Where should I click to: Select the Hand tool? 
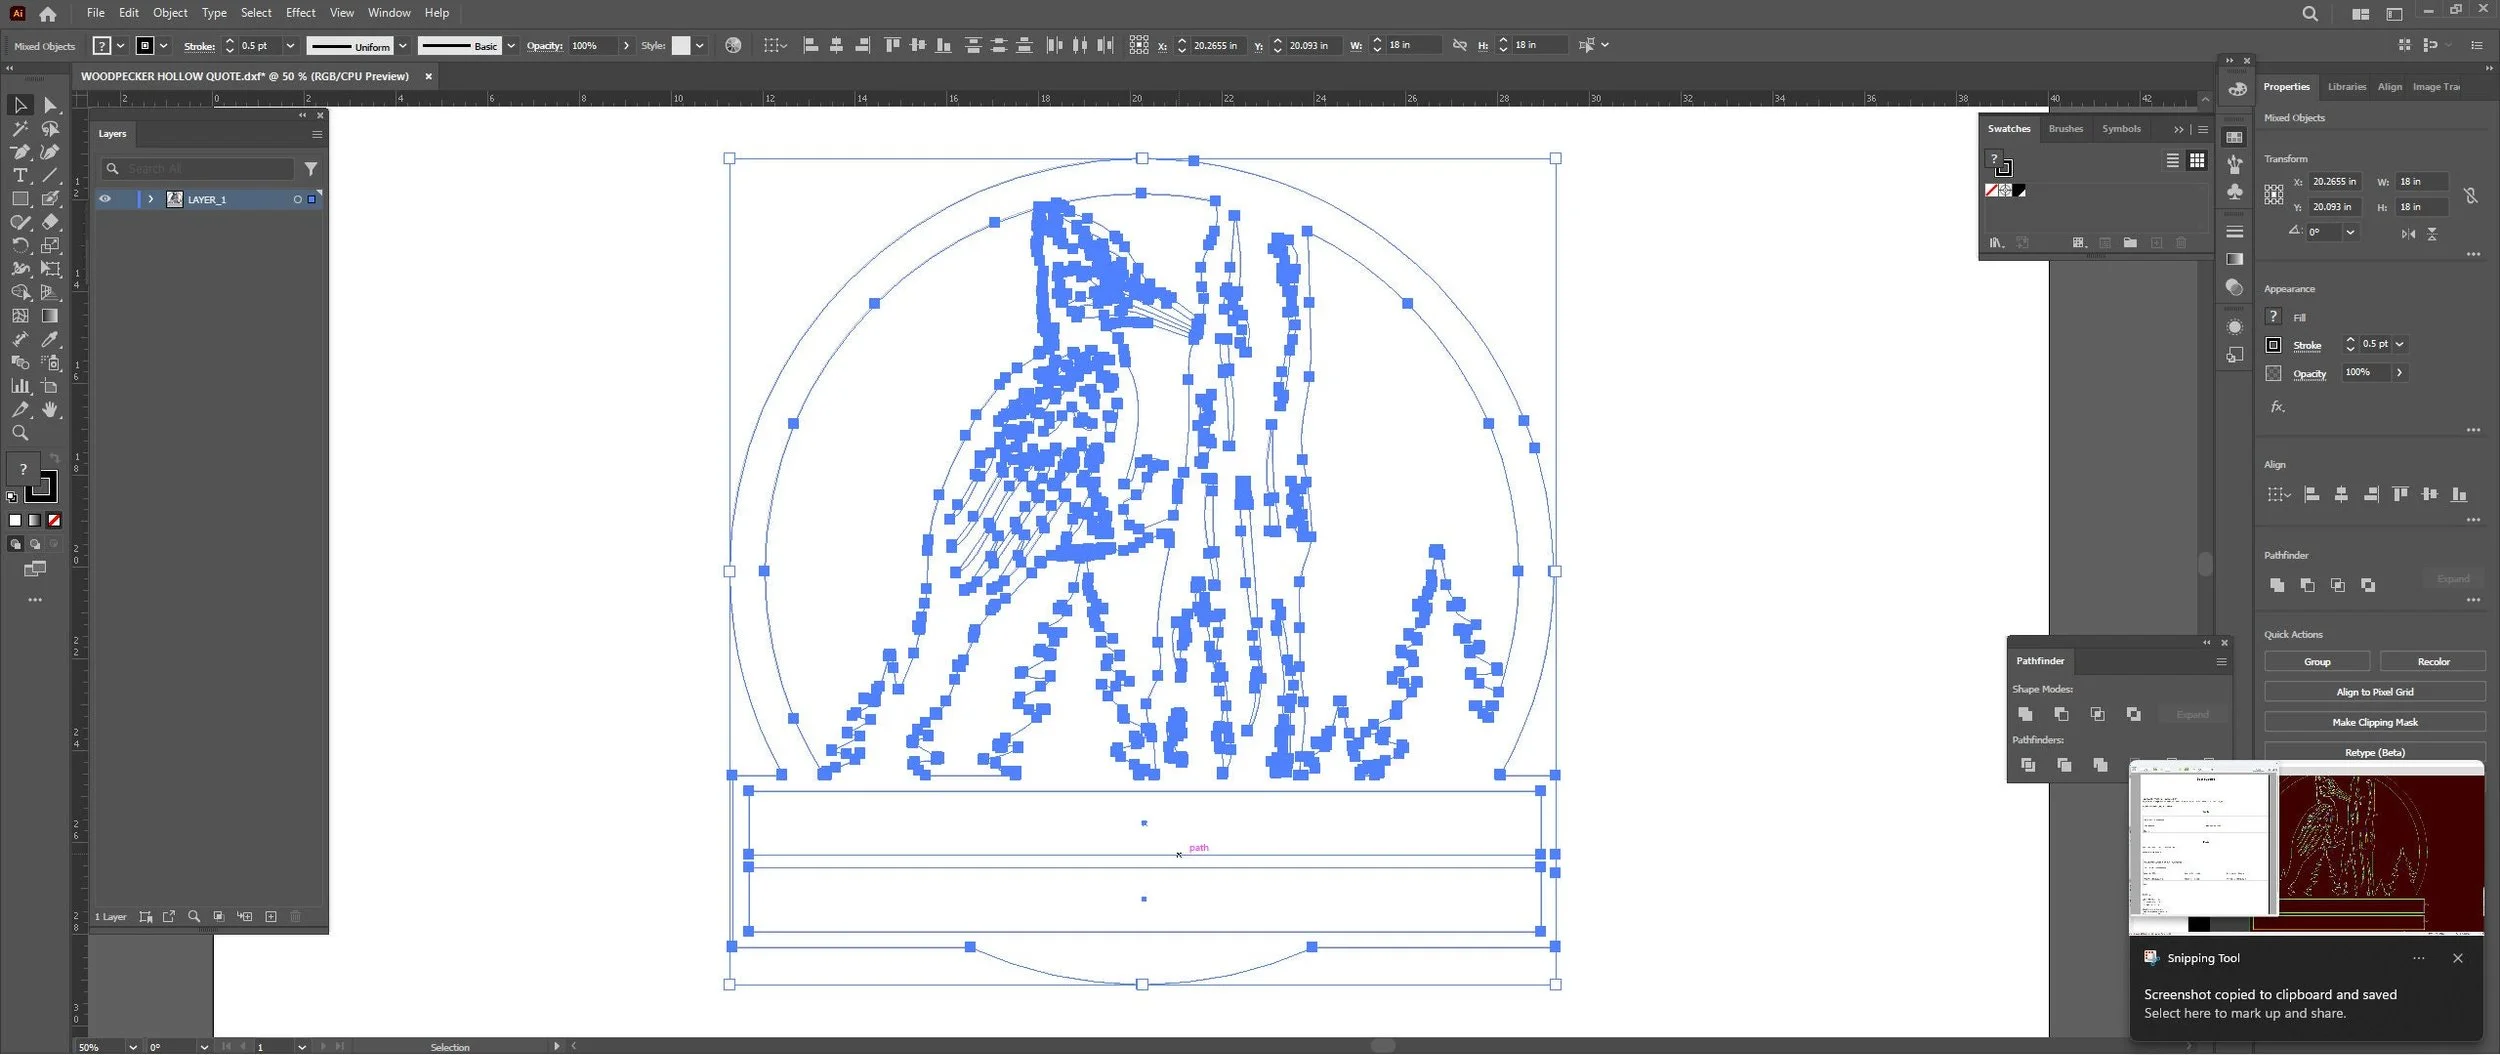(x=50, y=410)
